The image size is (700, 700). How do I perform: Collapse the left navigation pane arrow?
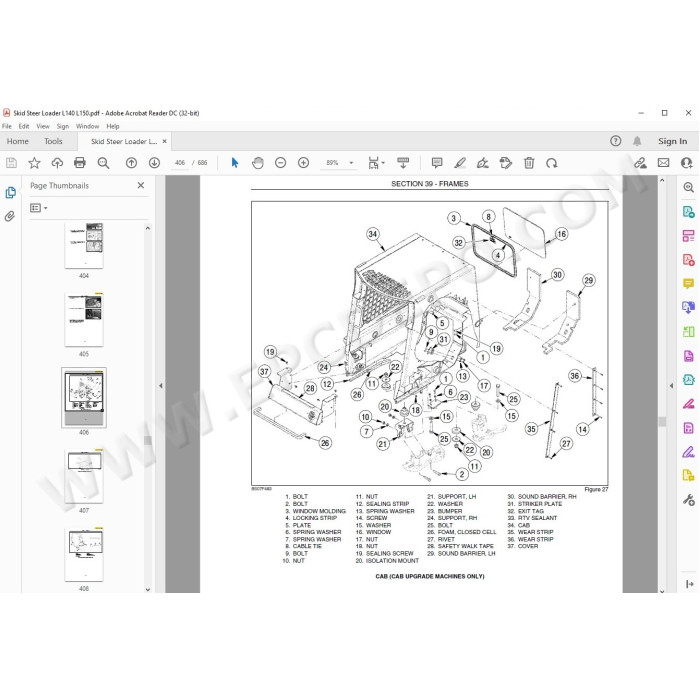161,386
